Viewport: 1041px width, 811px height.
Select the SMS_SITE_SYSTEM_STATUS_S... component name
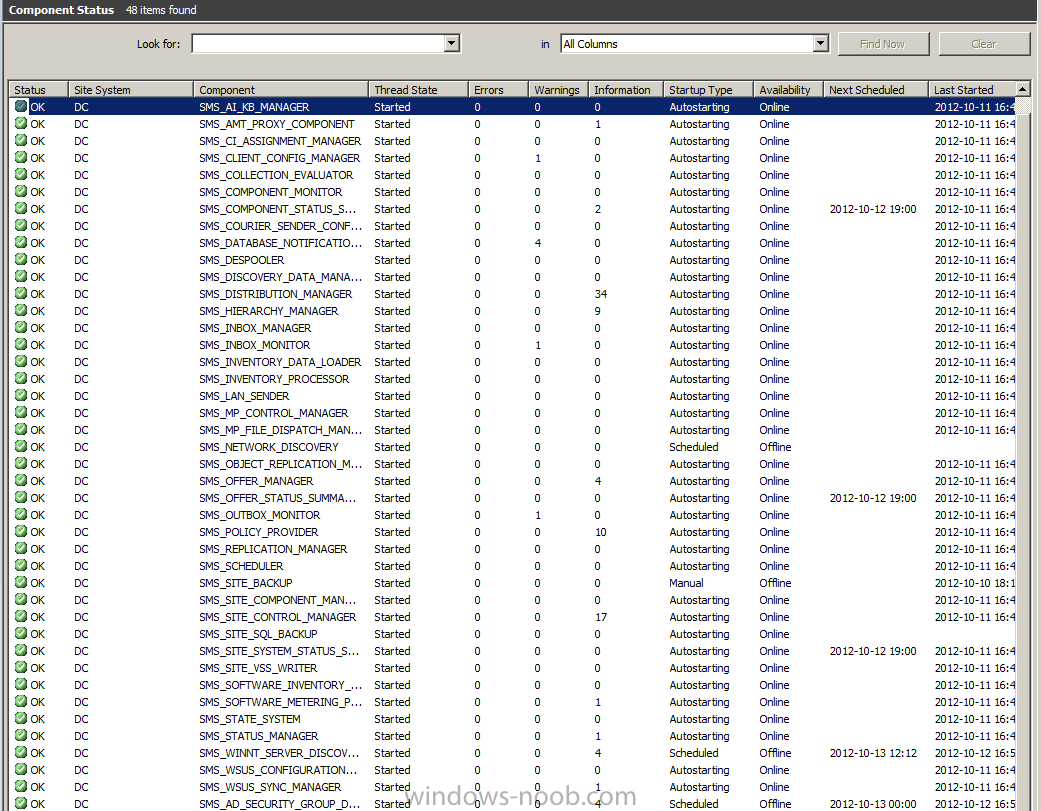(x=279, y=650)
